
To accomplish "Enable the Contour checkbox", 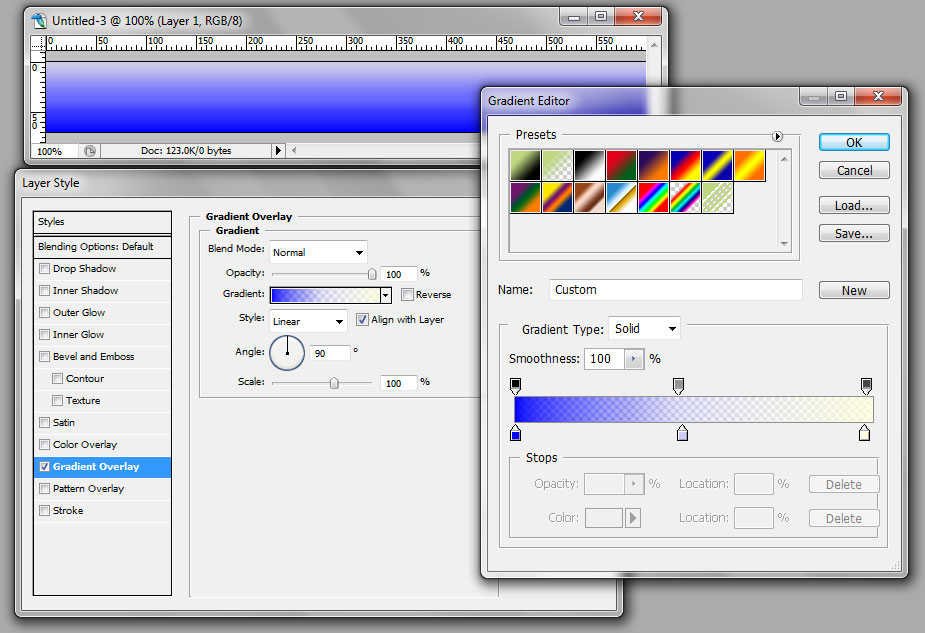I will [57, 378].
